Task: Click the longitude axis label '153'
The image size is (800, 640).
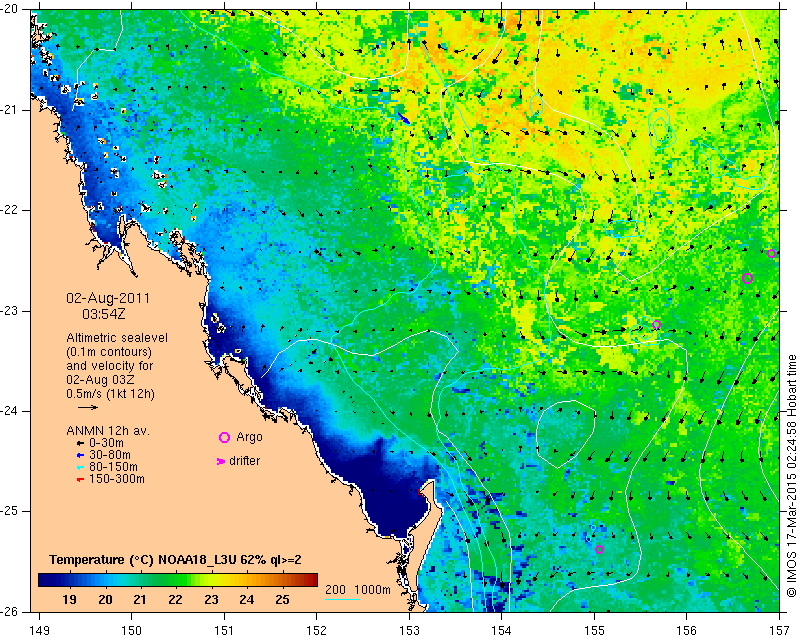Action: click(x=409, y=631)
